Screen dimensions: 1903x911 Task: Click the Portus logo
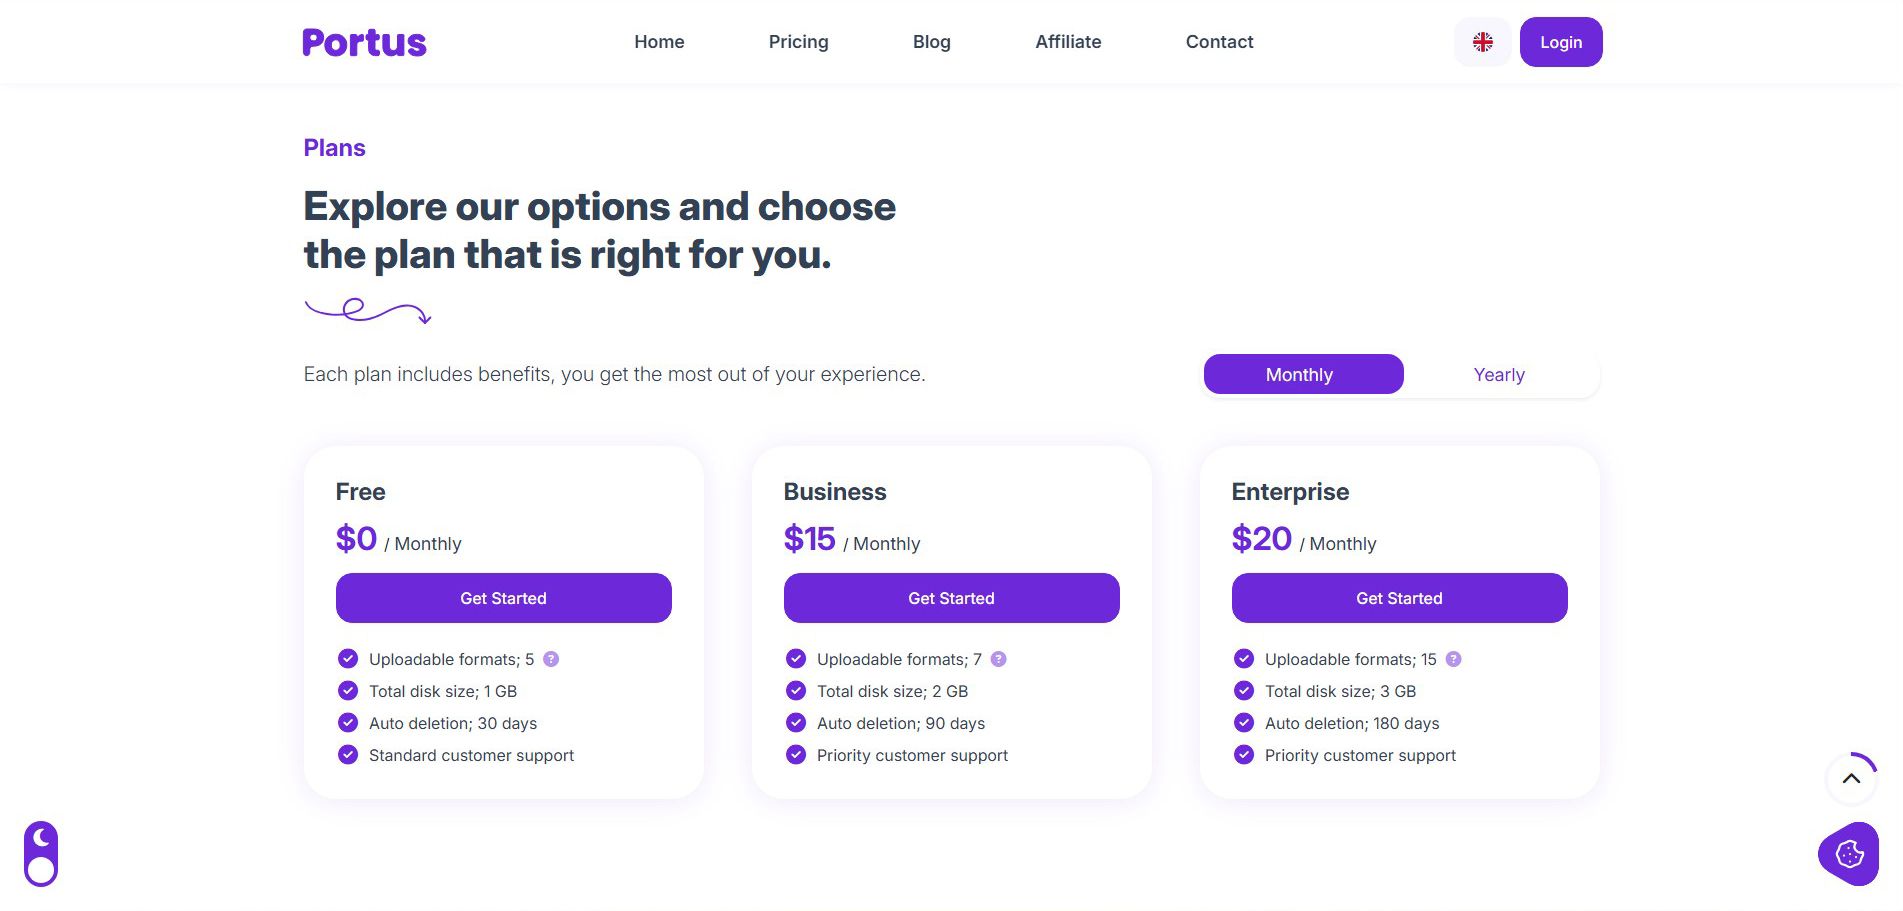(364, 42)
